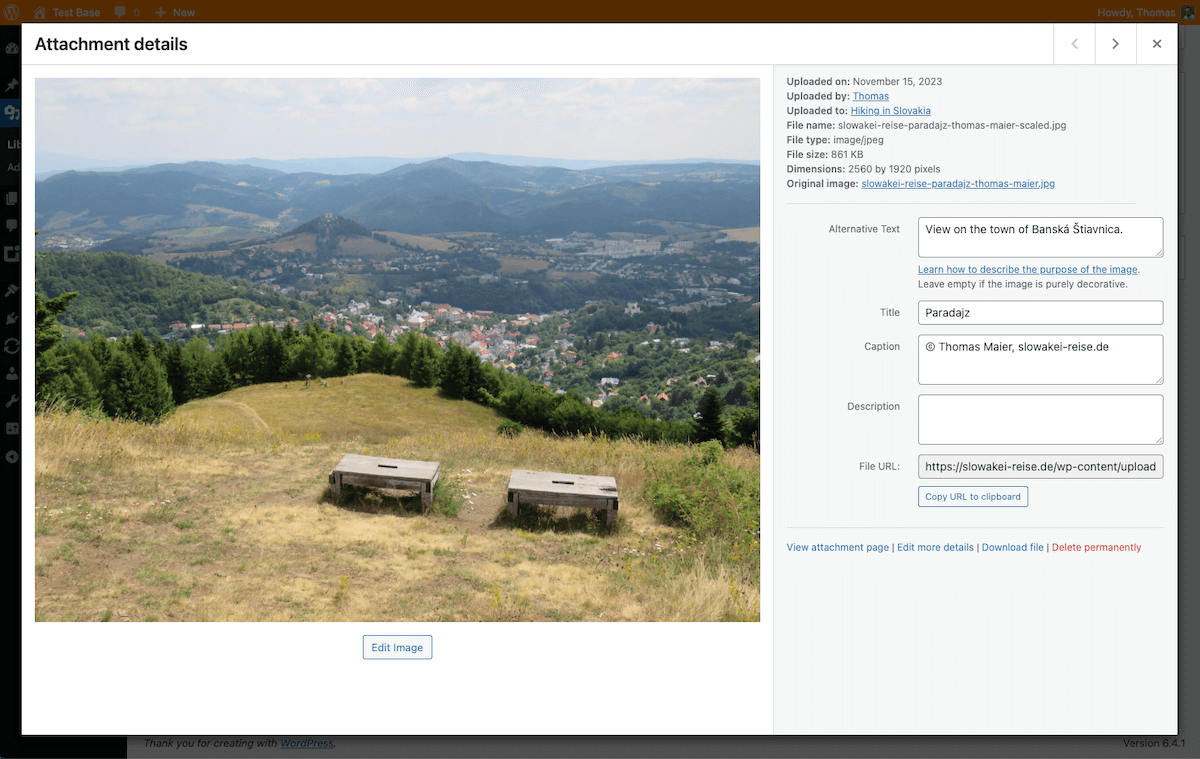Click View attachment page link
This screenshot has width=1200, height=759.
pyautogui.click(x=838, y=547)
